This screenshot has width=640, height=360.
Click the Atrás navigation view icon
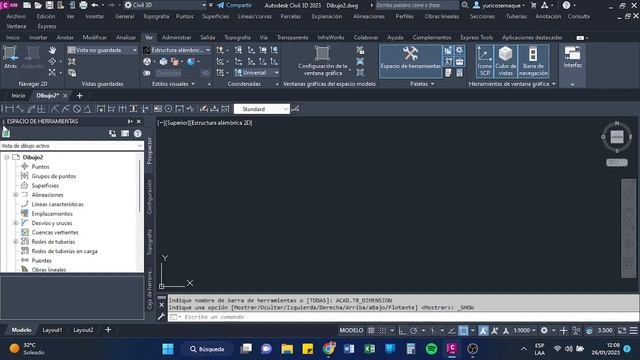[10, 56]
